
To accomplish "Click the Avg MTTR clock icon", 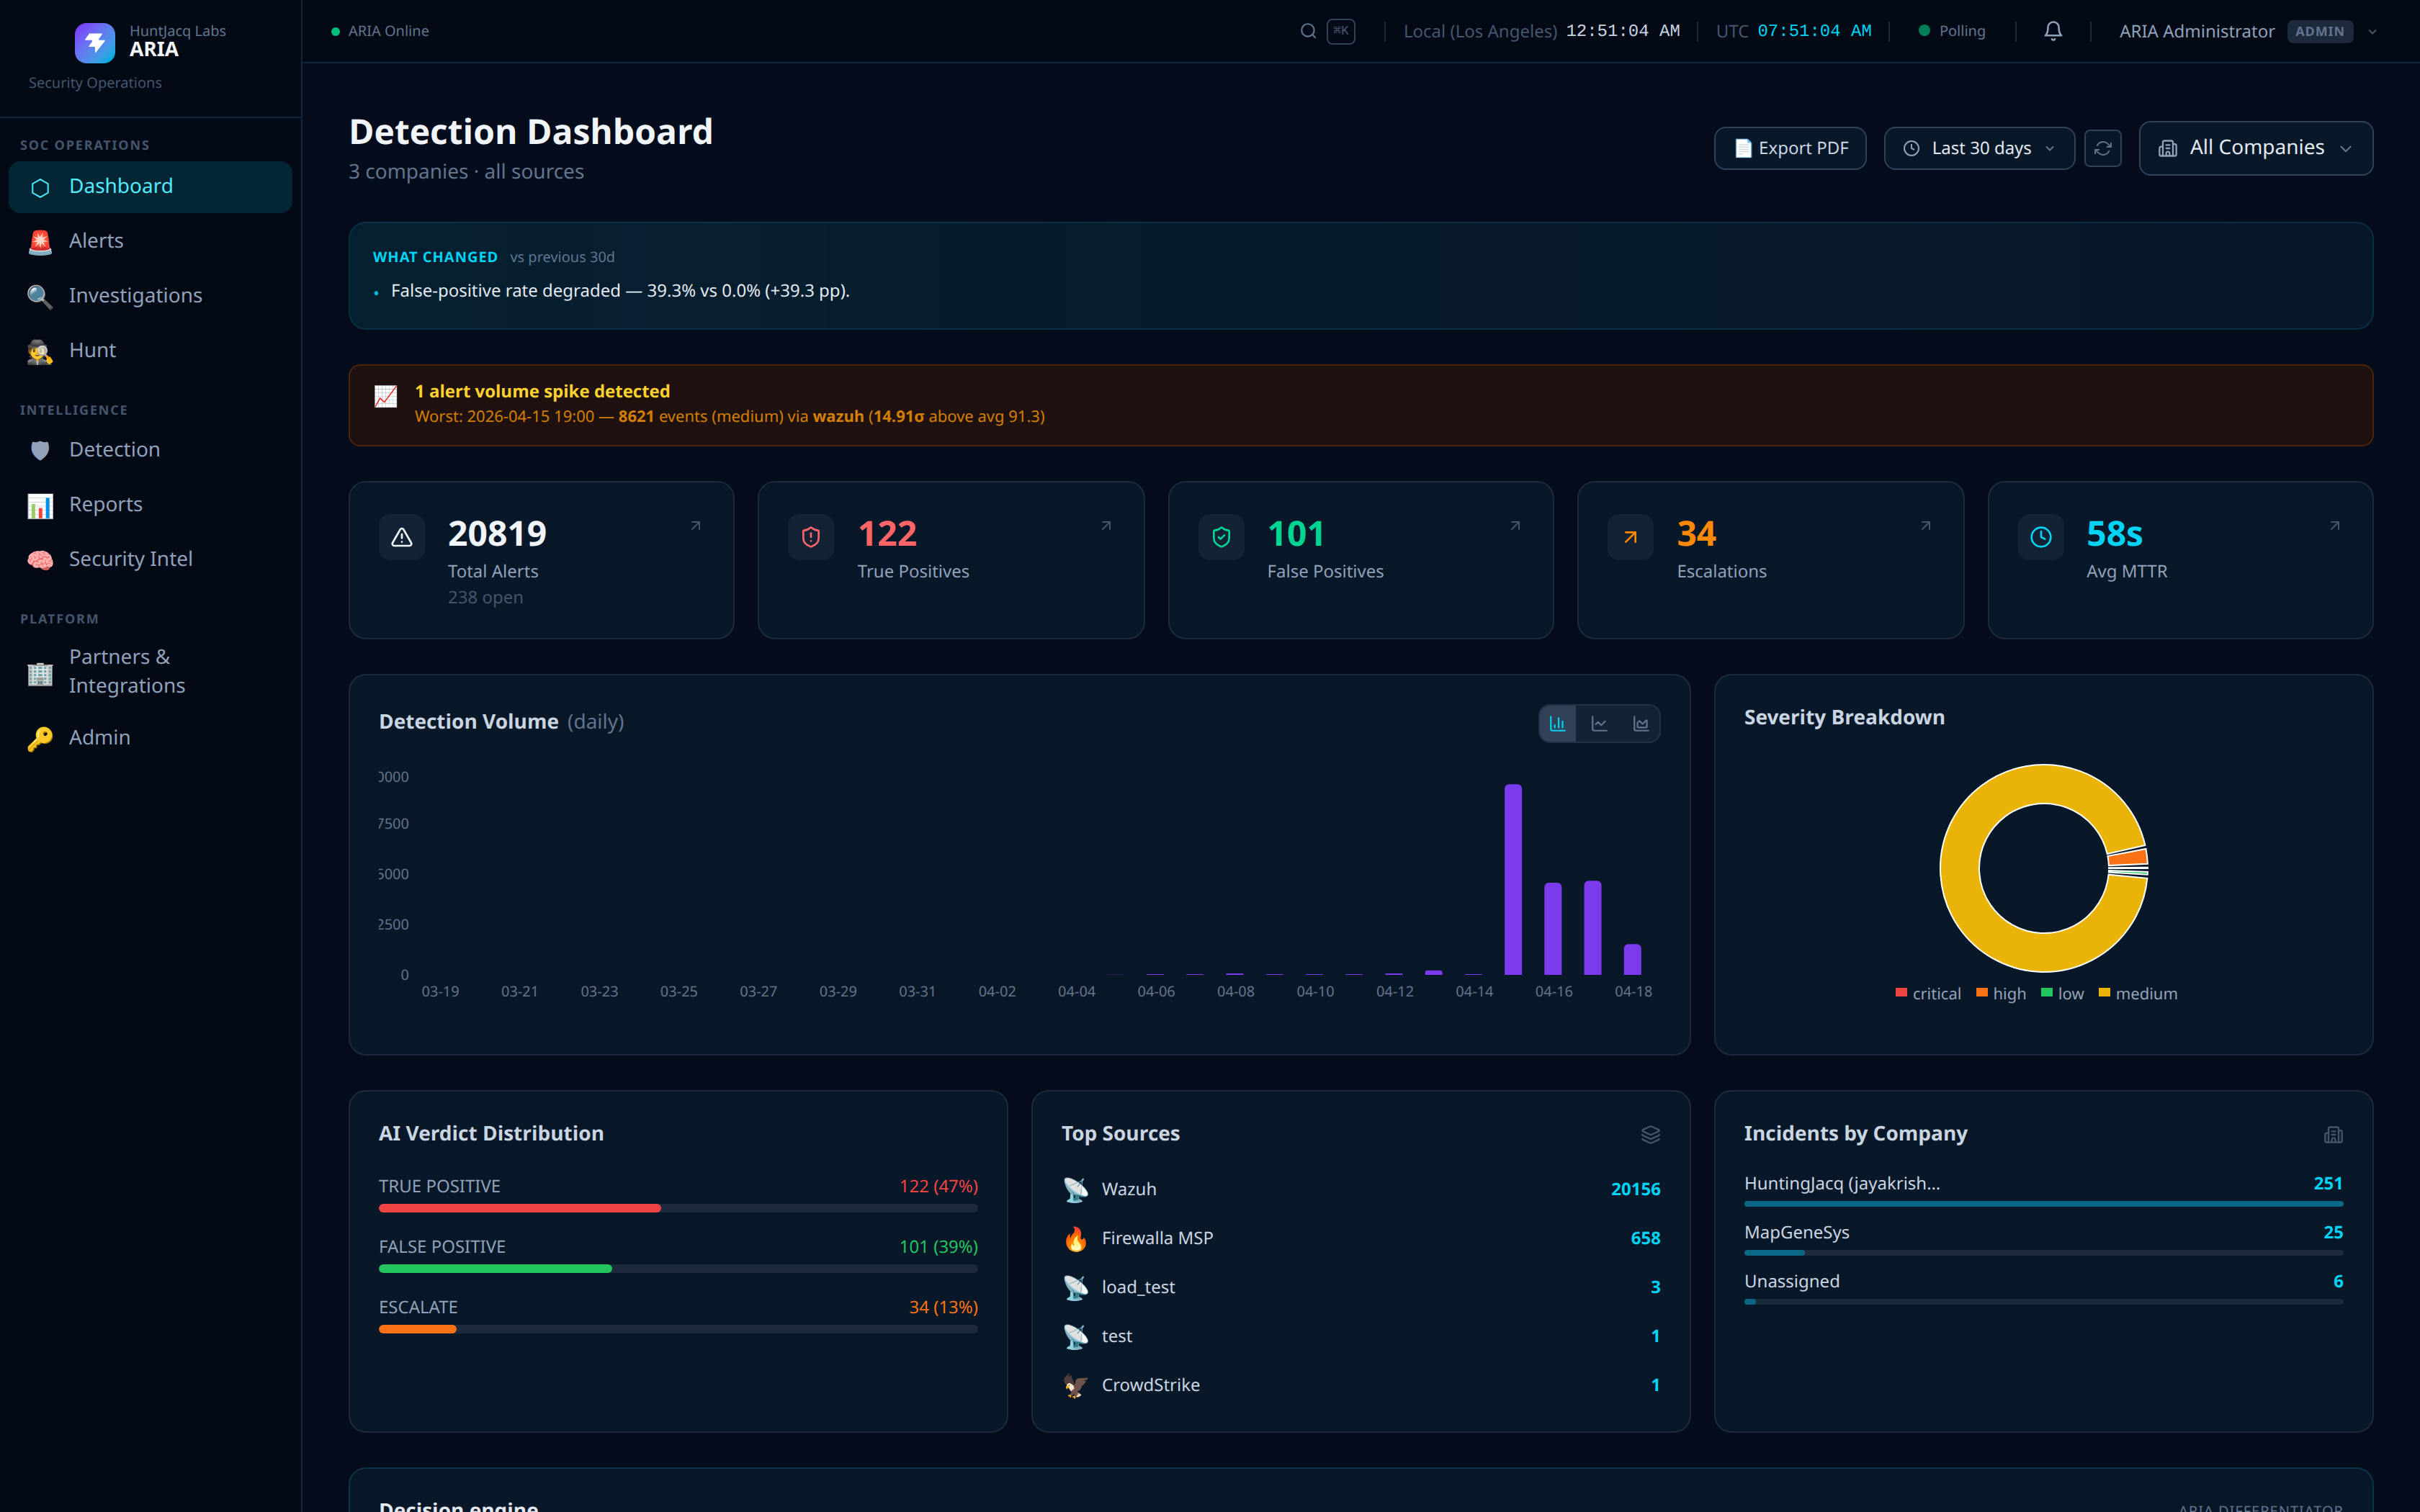I will (2041, 538).
